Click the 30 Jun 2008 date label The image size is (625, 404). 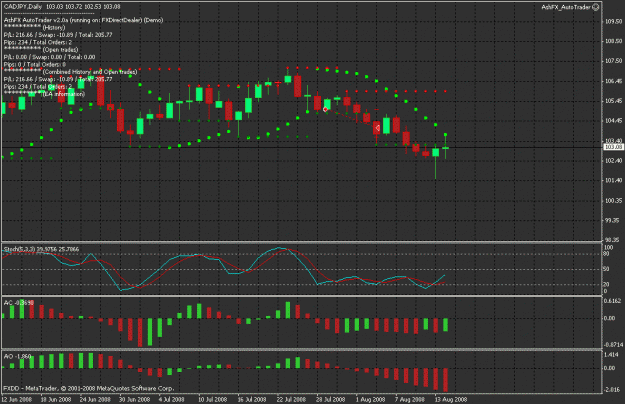click(x=135, y=399)
